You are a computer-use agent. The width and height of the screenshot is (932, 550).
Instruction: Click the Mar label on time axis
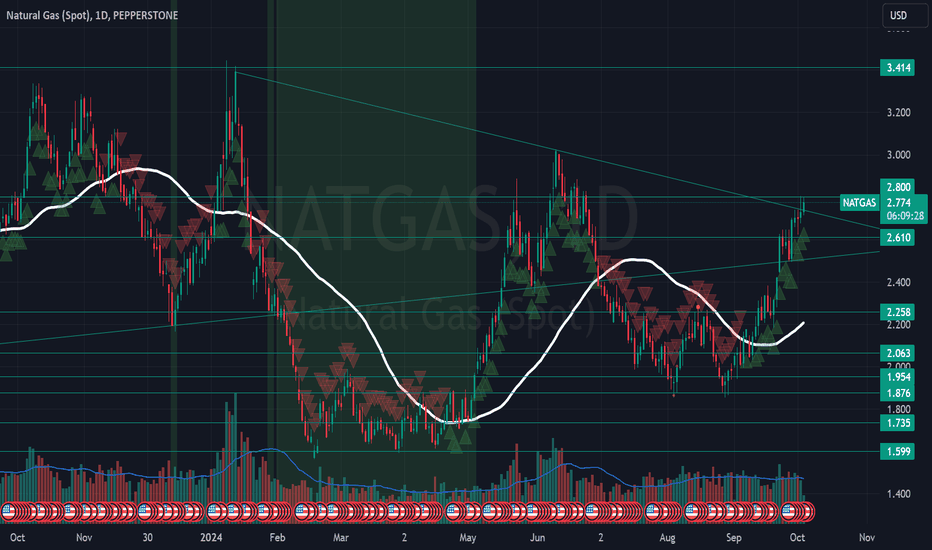[x=341, y=538]
